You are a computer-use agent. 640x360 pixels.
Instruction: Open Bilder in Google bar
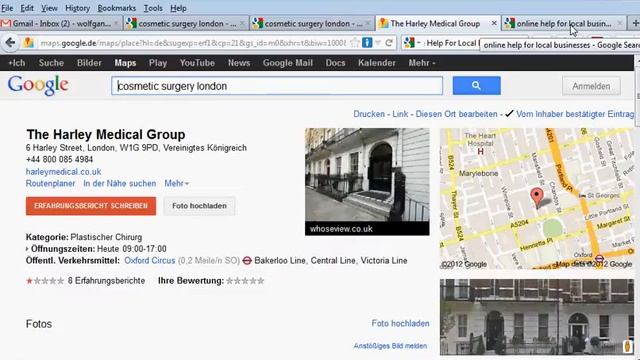[89, 63]
